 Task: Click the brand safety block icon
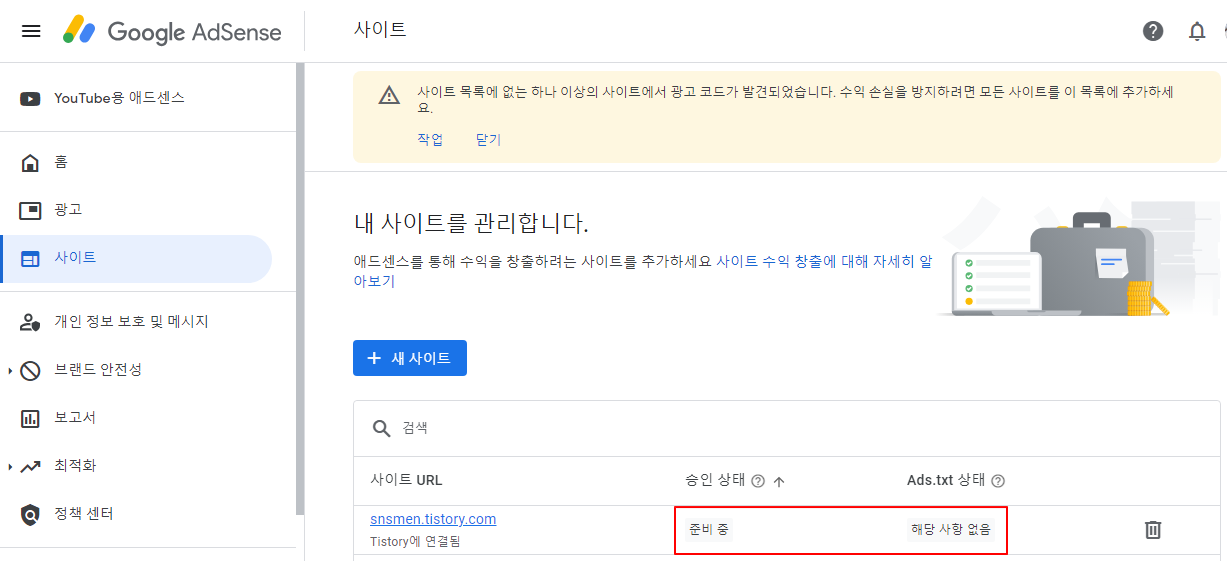click(x=31, y=370)
